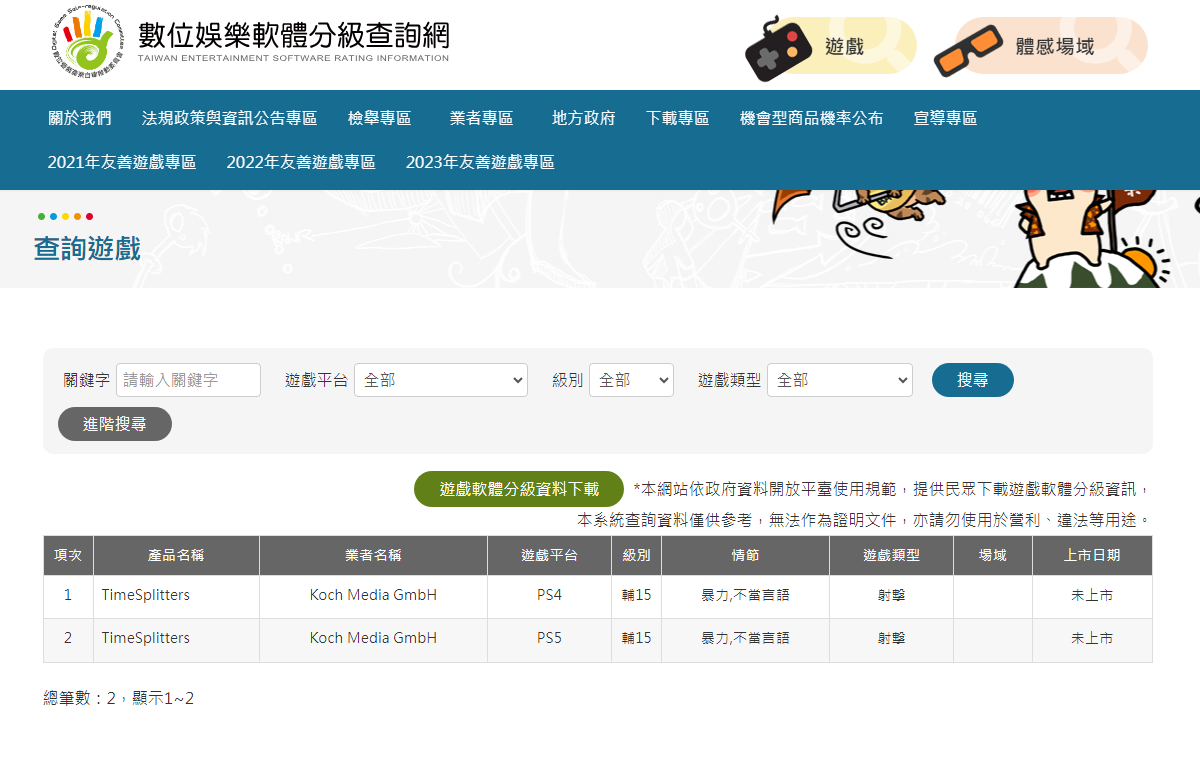Click the 產品名稱 column header
The image size is (1200, 758).
(176, 555)
